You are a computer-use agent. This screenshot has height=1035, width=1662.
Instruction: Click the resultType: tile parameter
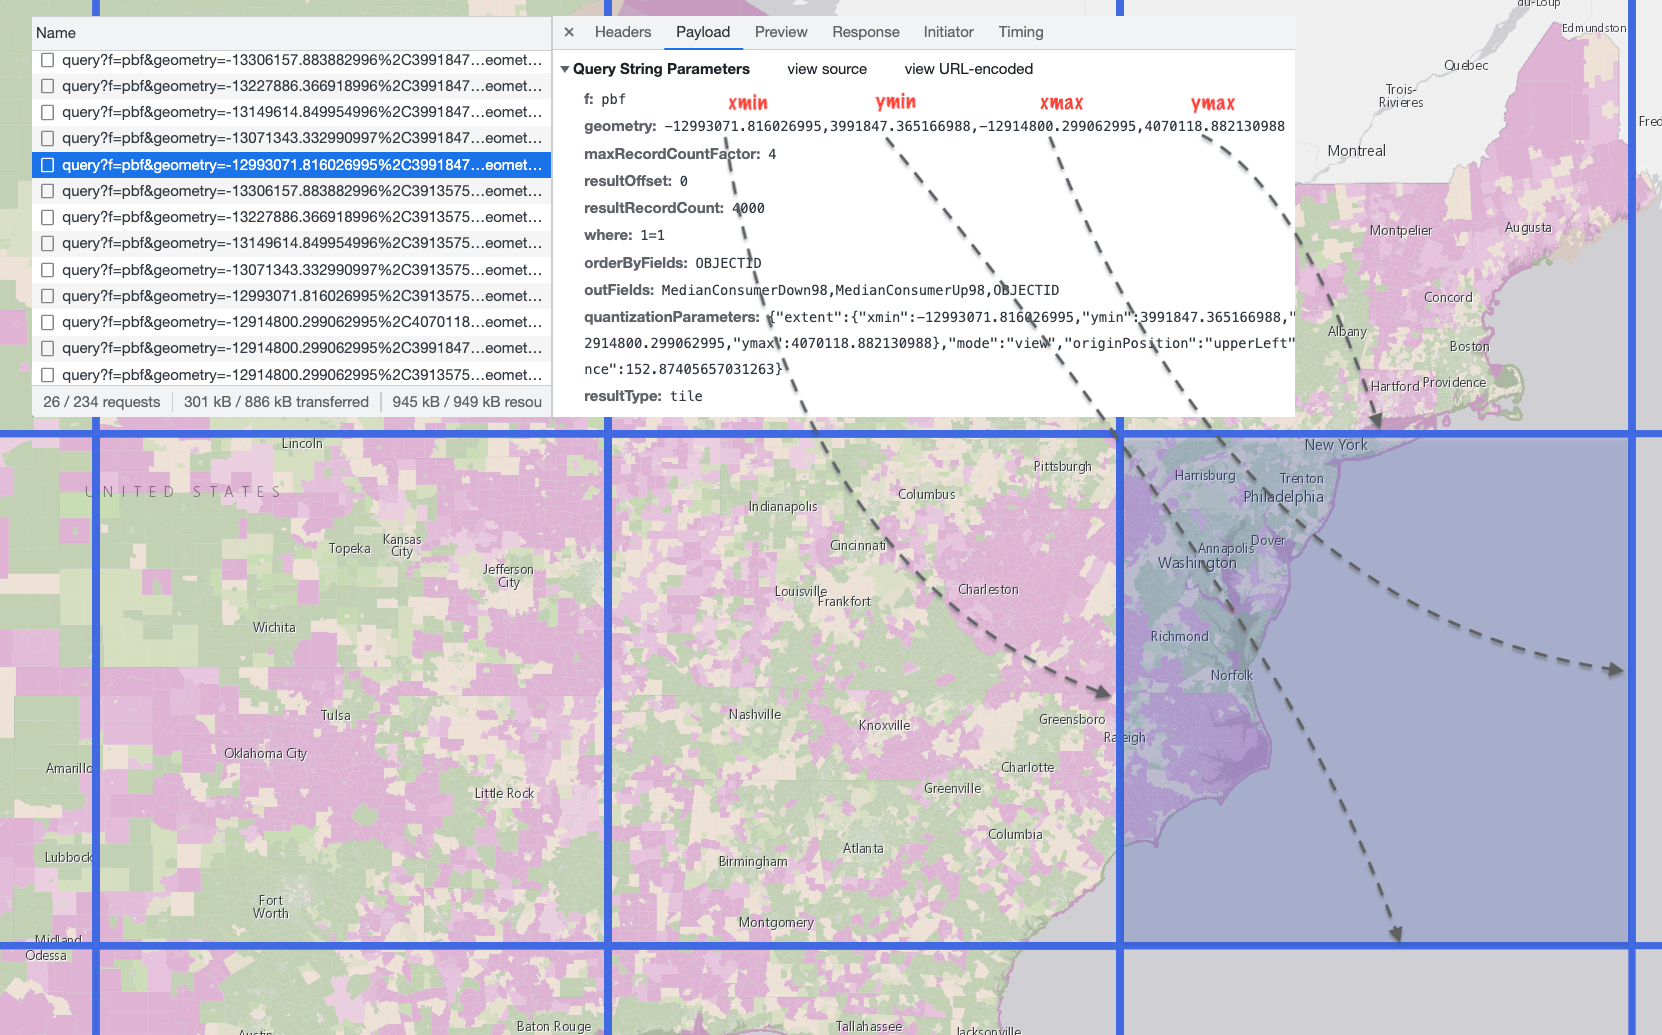point(643,396)
